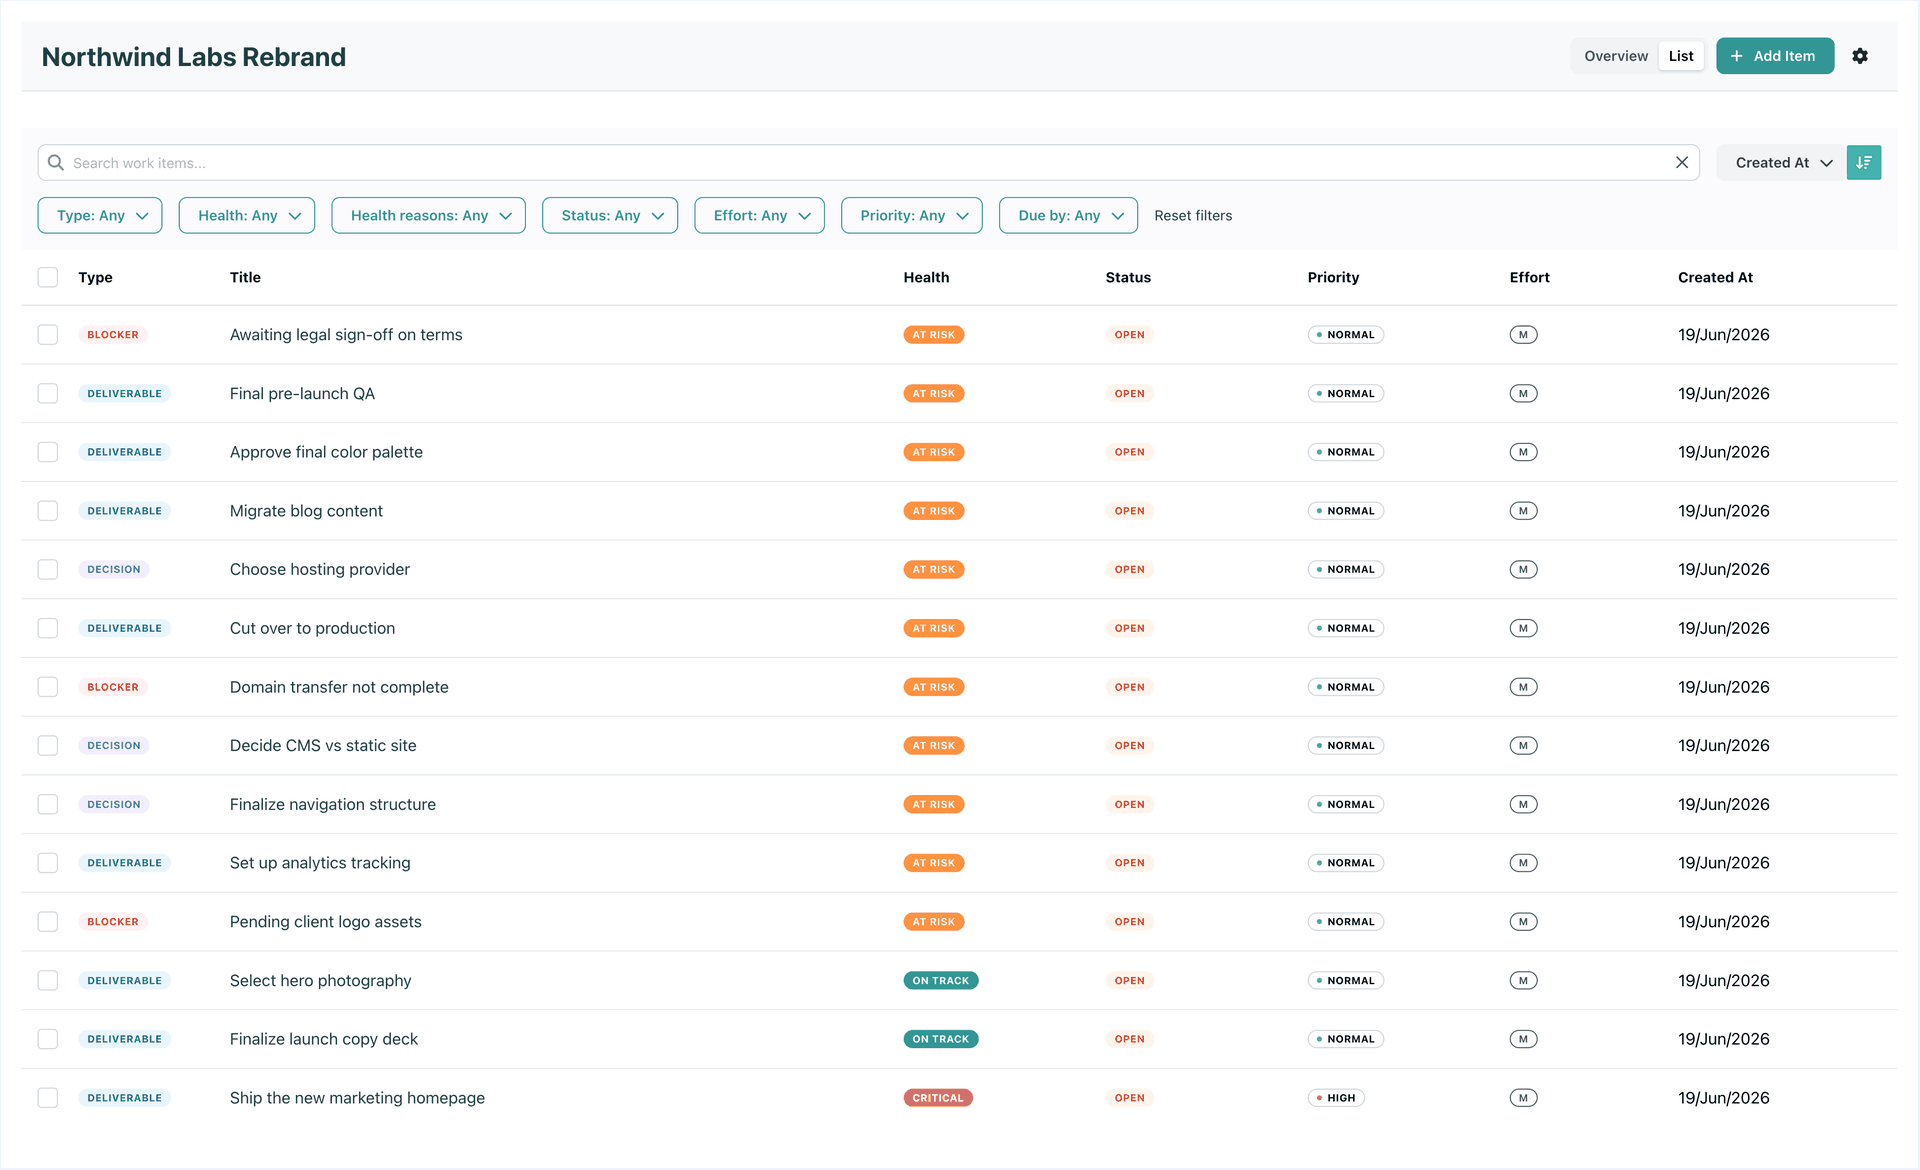Click NORMAL priority badge for Finalize navigation structure

(1345, 804)
